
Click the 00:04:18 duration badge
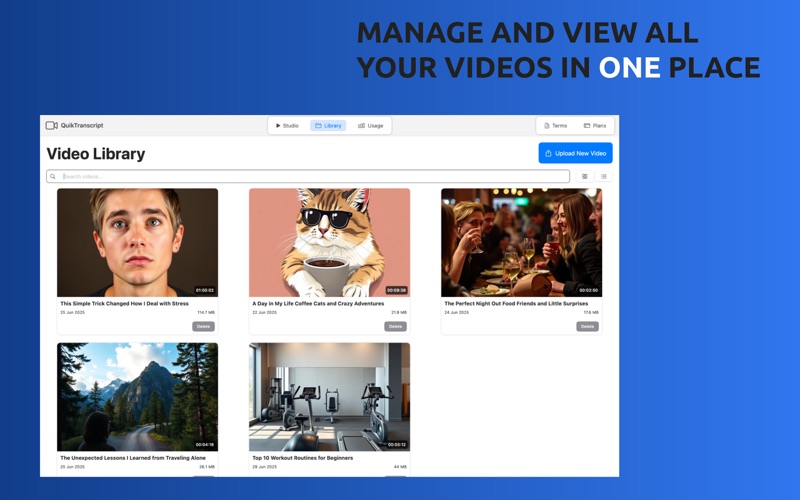[x=205, y=445]
